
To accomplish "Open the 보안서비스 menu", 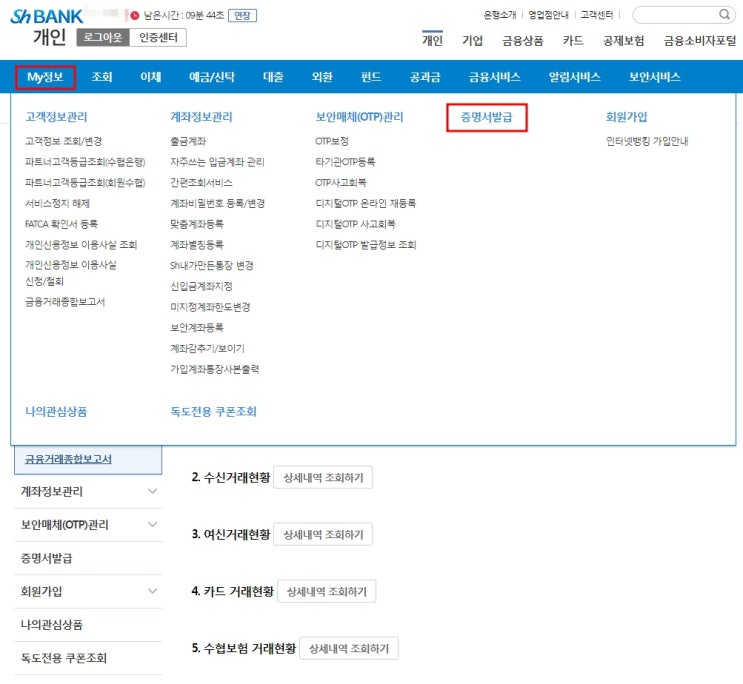I will [x=654, y=77].
